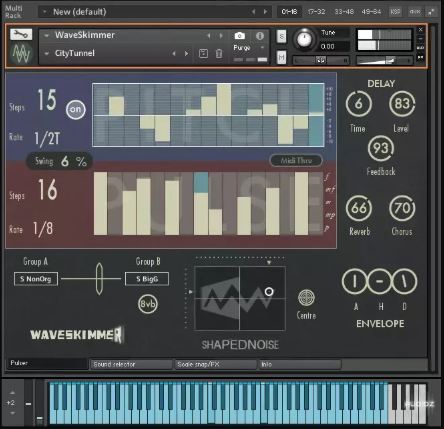The width and height of the screenshot is (444, 429).
Task: Switch to the Sound selector tab
Action: pyautogui.click(x=131, y=364)
